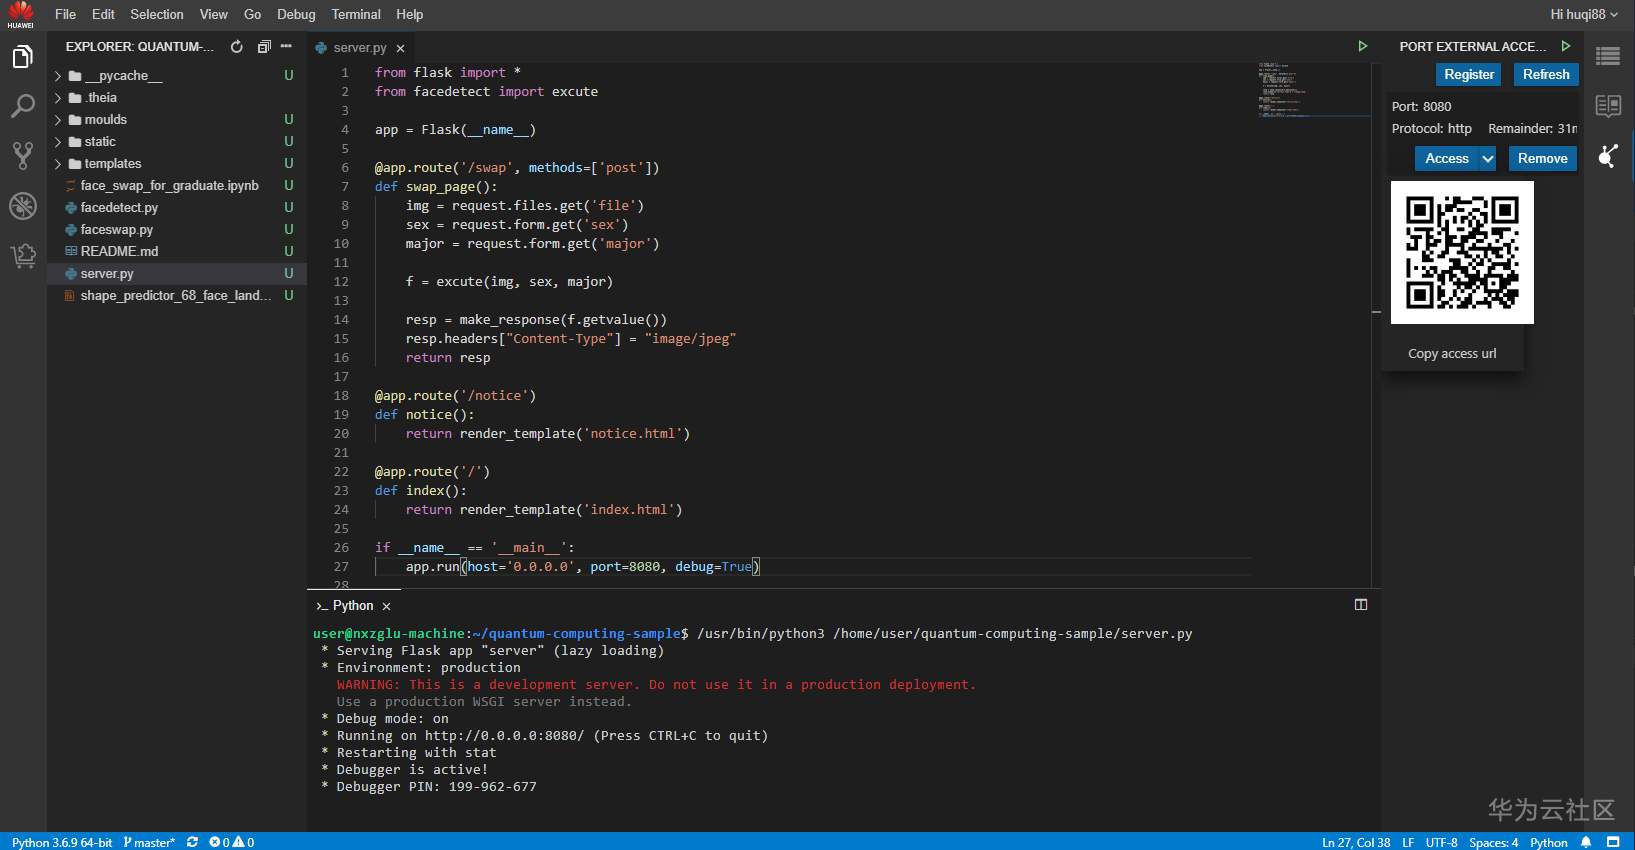Close the server.py editor tab
The image size is (1635, 850).
click(401, 48)
